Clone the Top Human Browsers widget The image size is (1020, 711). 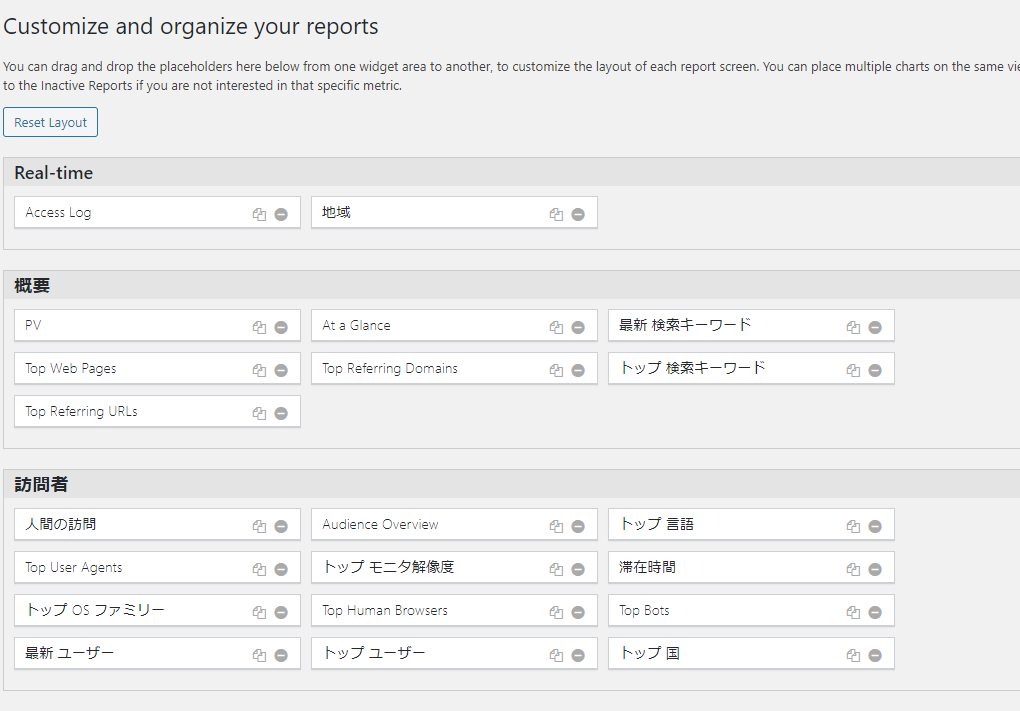pyautogui.click(x=556, y=612)
